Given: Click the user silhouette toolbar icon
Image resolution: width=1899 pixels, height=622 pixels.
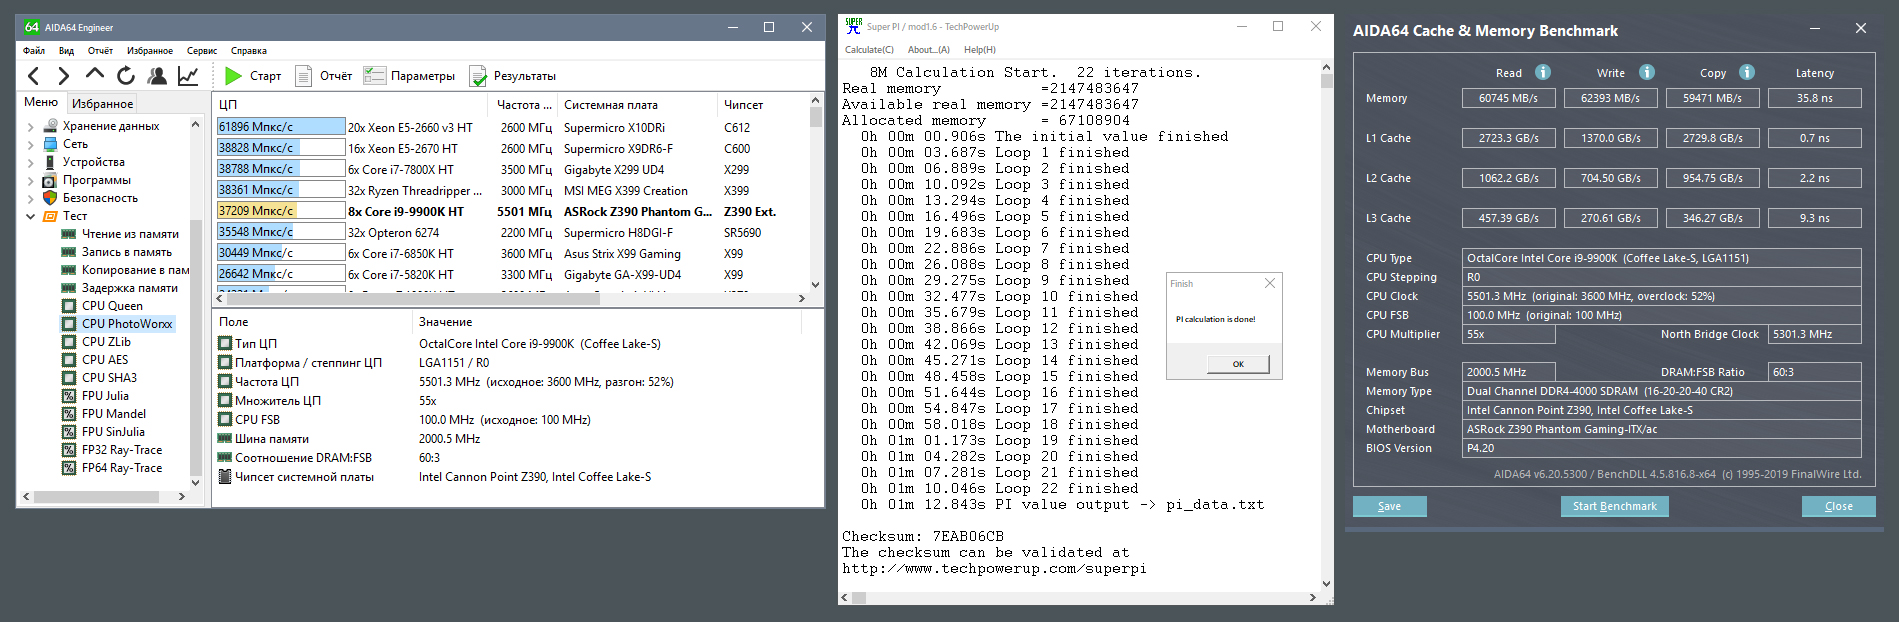Looking at the screenshot, I should point(157,76).
